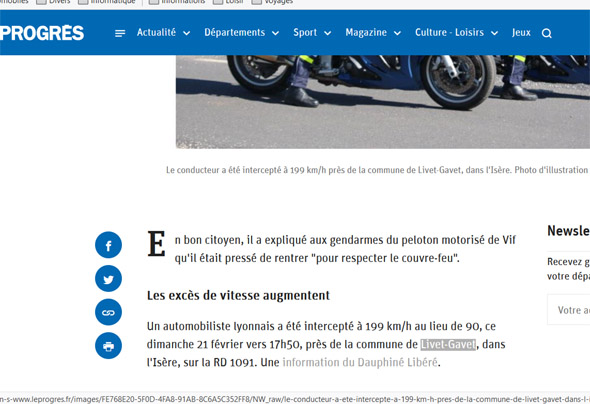Click the text 'n bon citoyen, il a expliqué'
This screenshot has width=590, height=404.
252,240
